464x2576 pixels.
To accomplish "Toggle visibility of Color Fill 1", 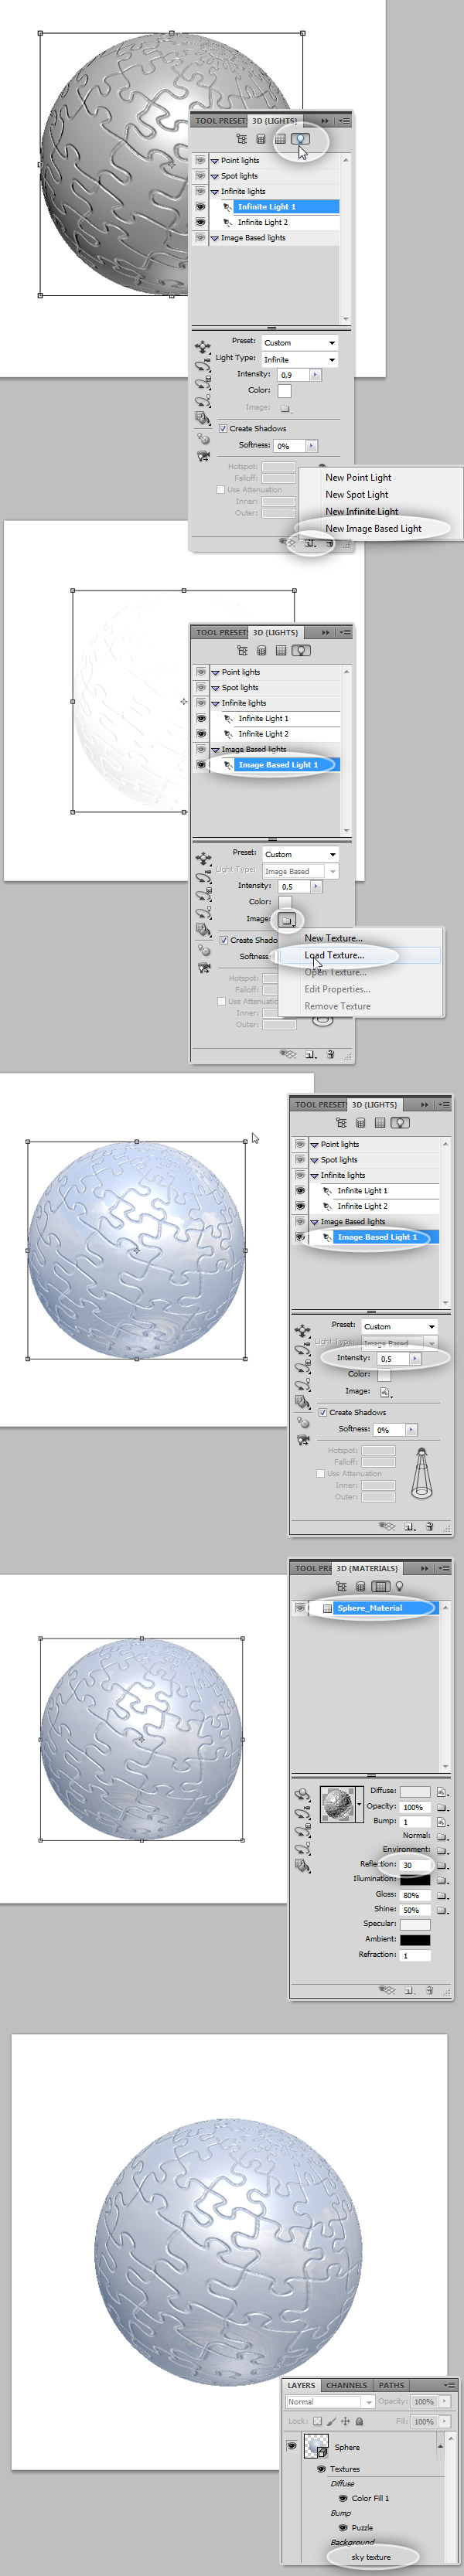I will [343, 2498].
